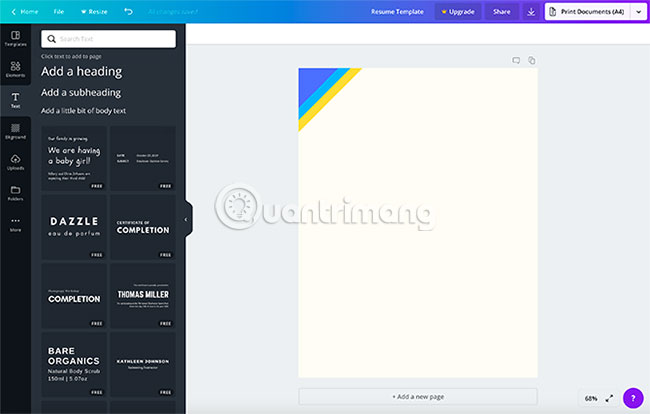Select the 'We are having a baby girl' text template
This screenshot has height=414, width=650.
pyautogui.click(x=74, y=158)
